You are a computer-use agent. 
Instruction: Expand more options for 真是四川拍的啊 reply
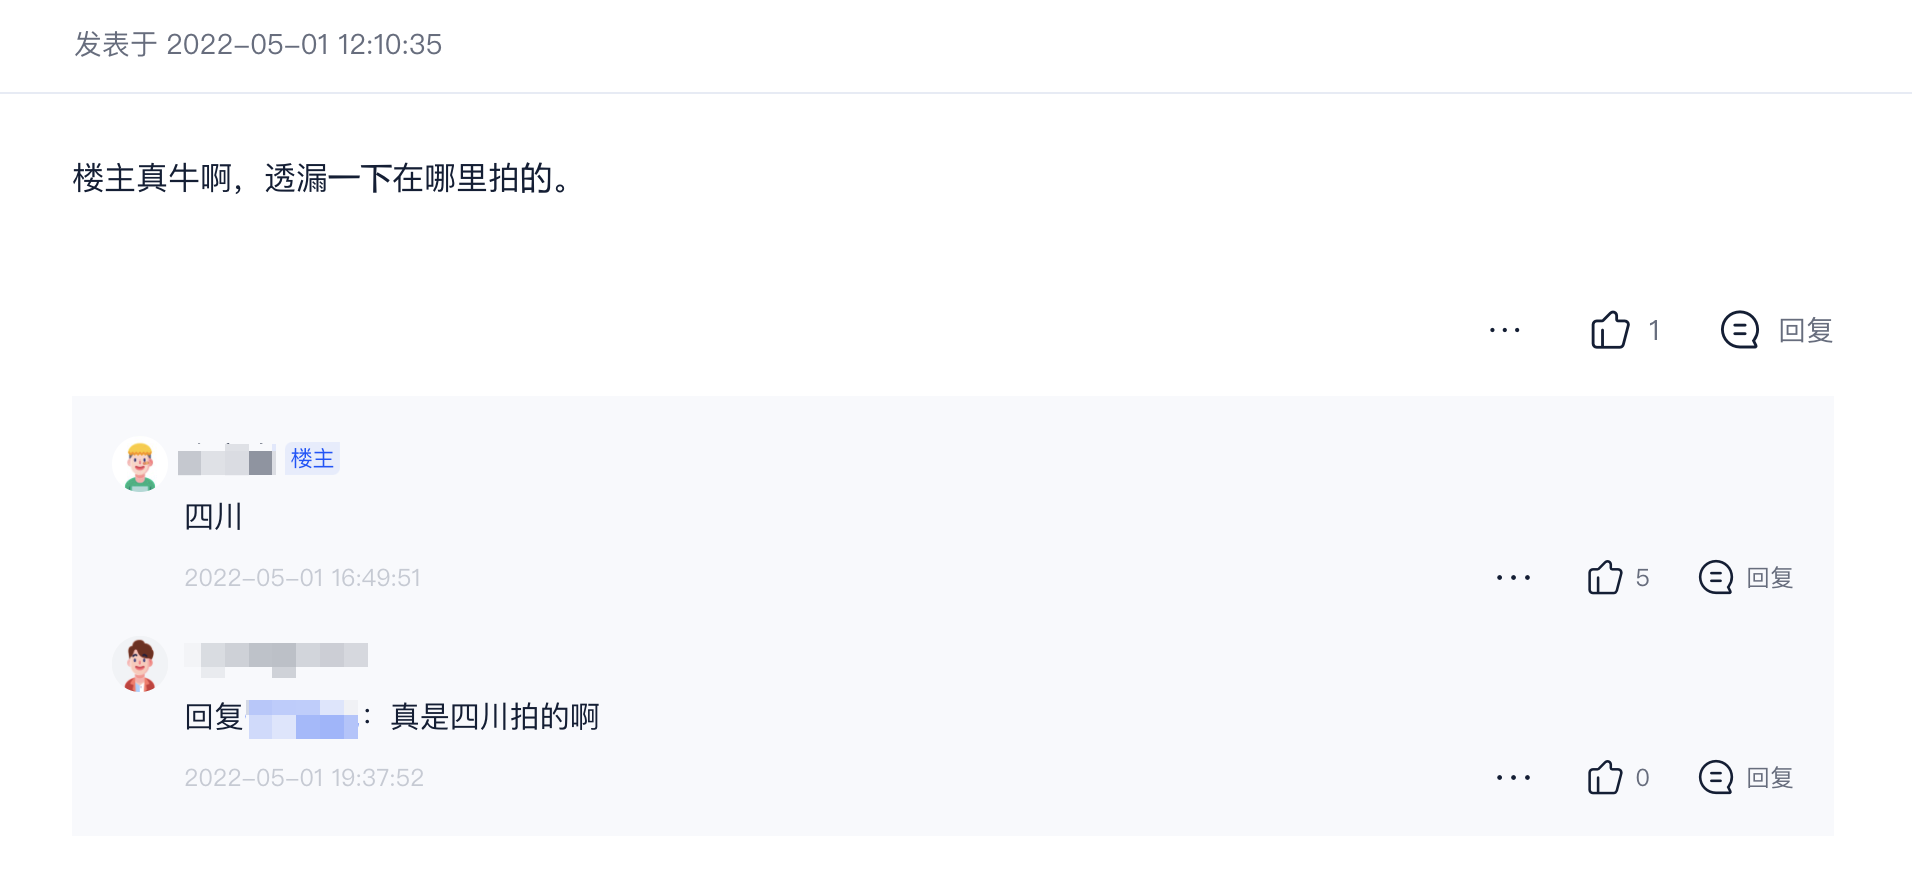(x=1513, y=778)
